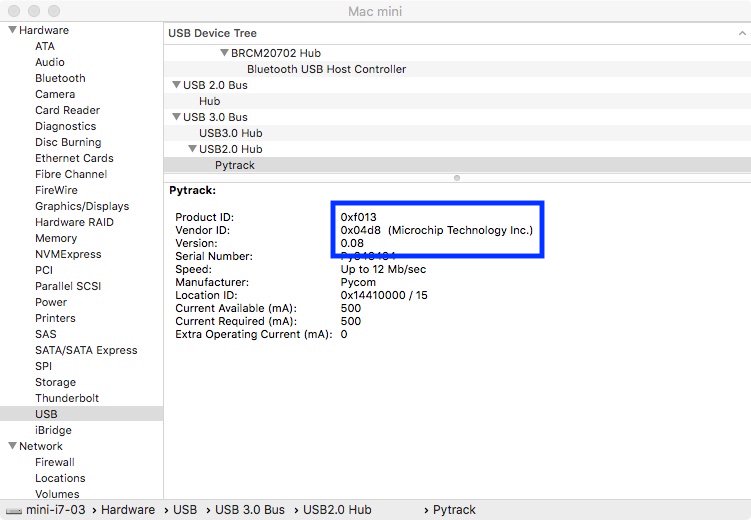Select SAS in the sidebar

coord(46,334)
